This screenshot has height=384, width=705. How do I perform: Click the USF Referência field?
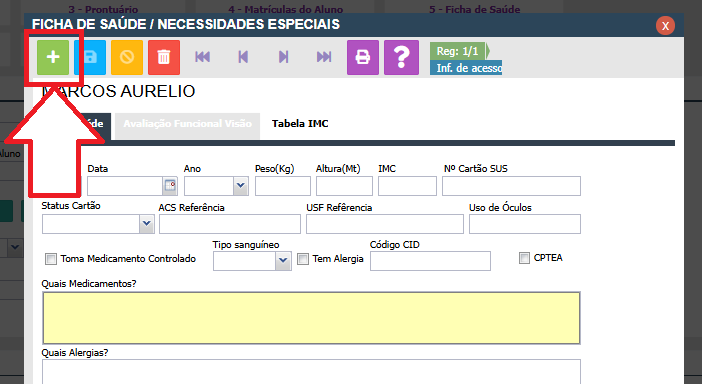[385, 224]
